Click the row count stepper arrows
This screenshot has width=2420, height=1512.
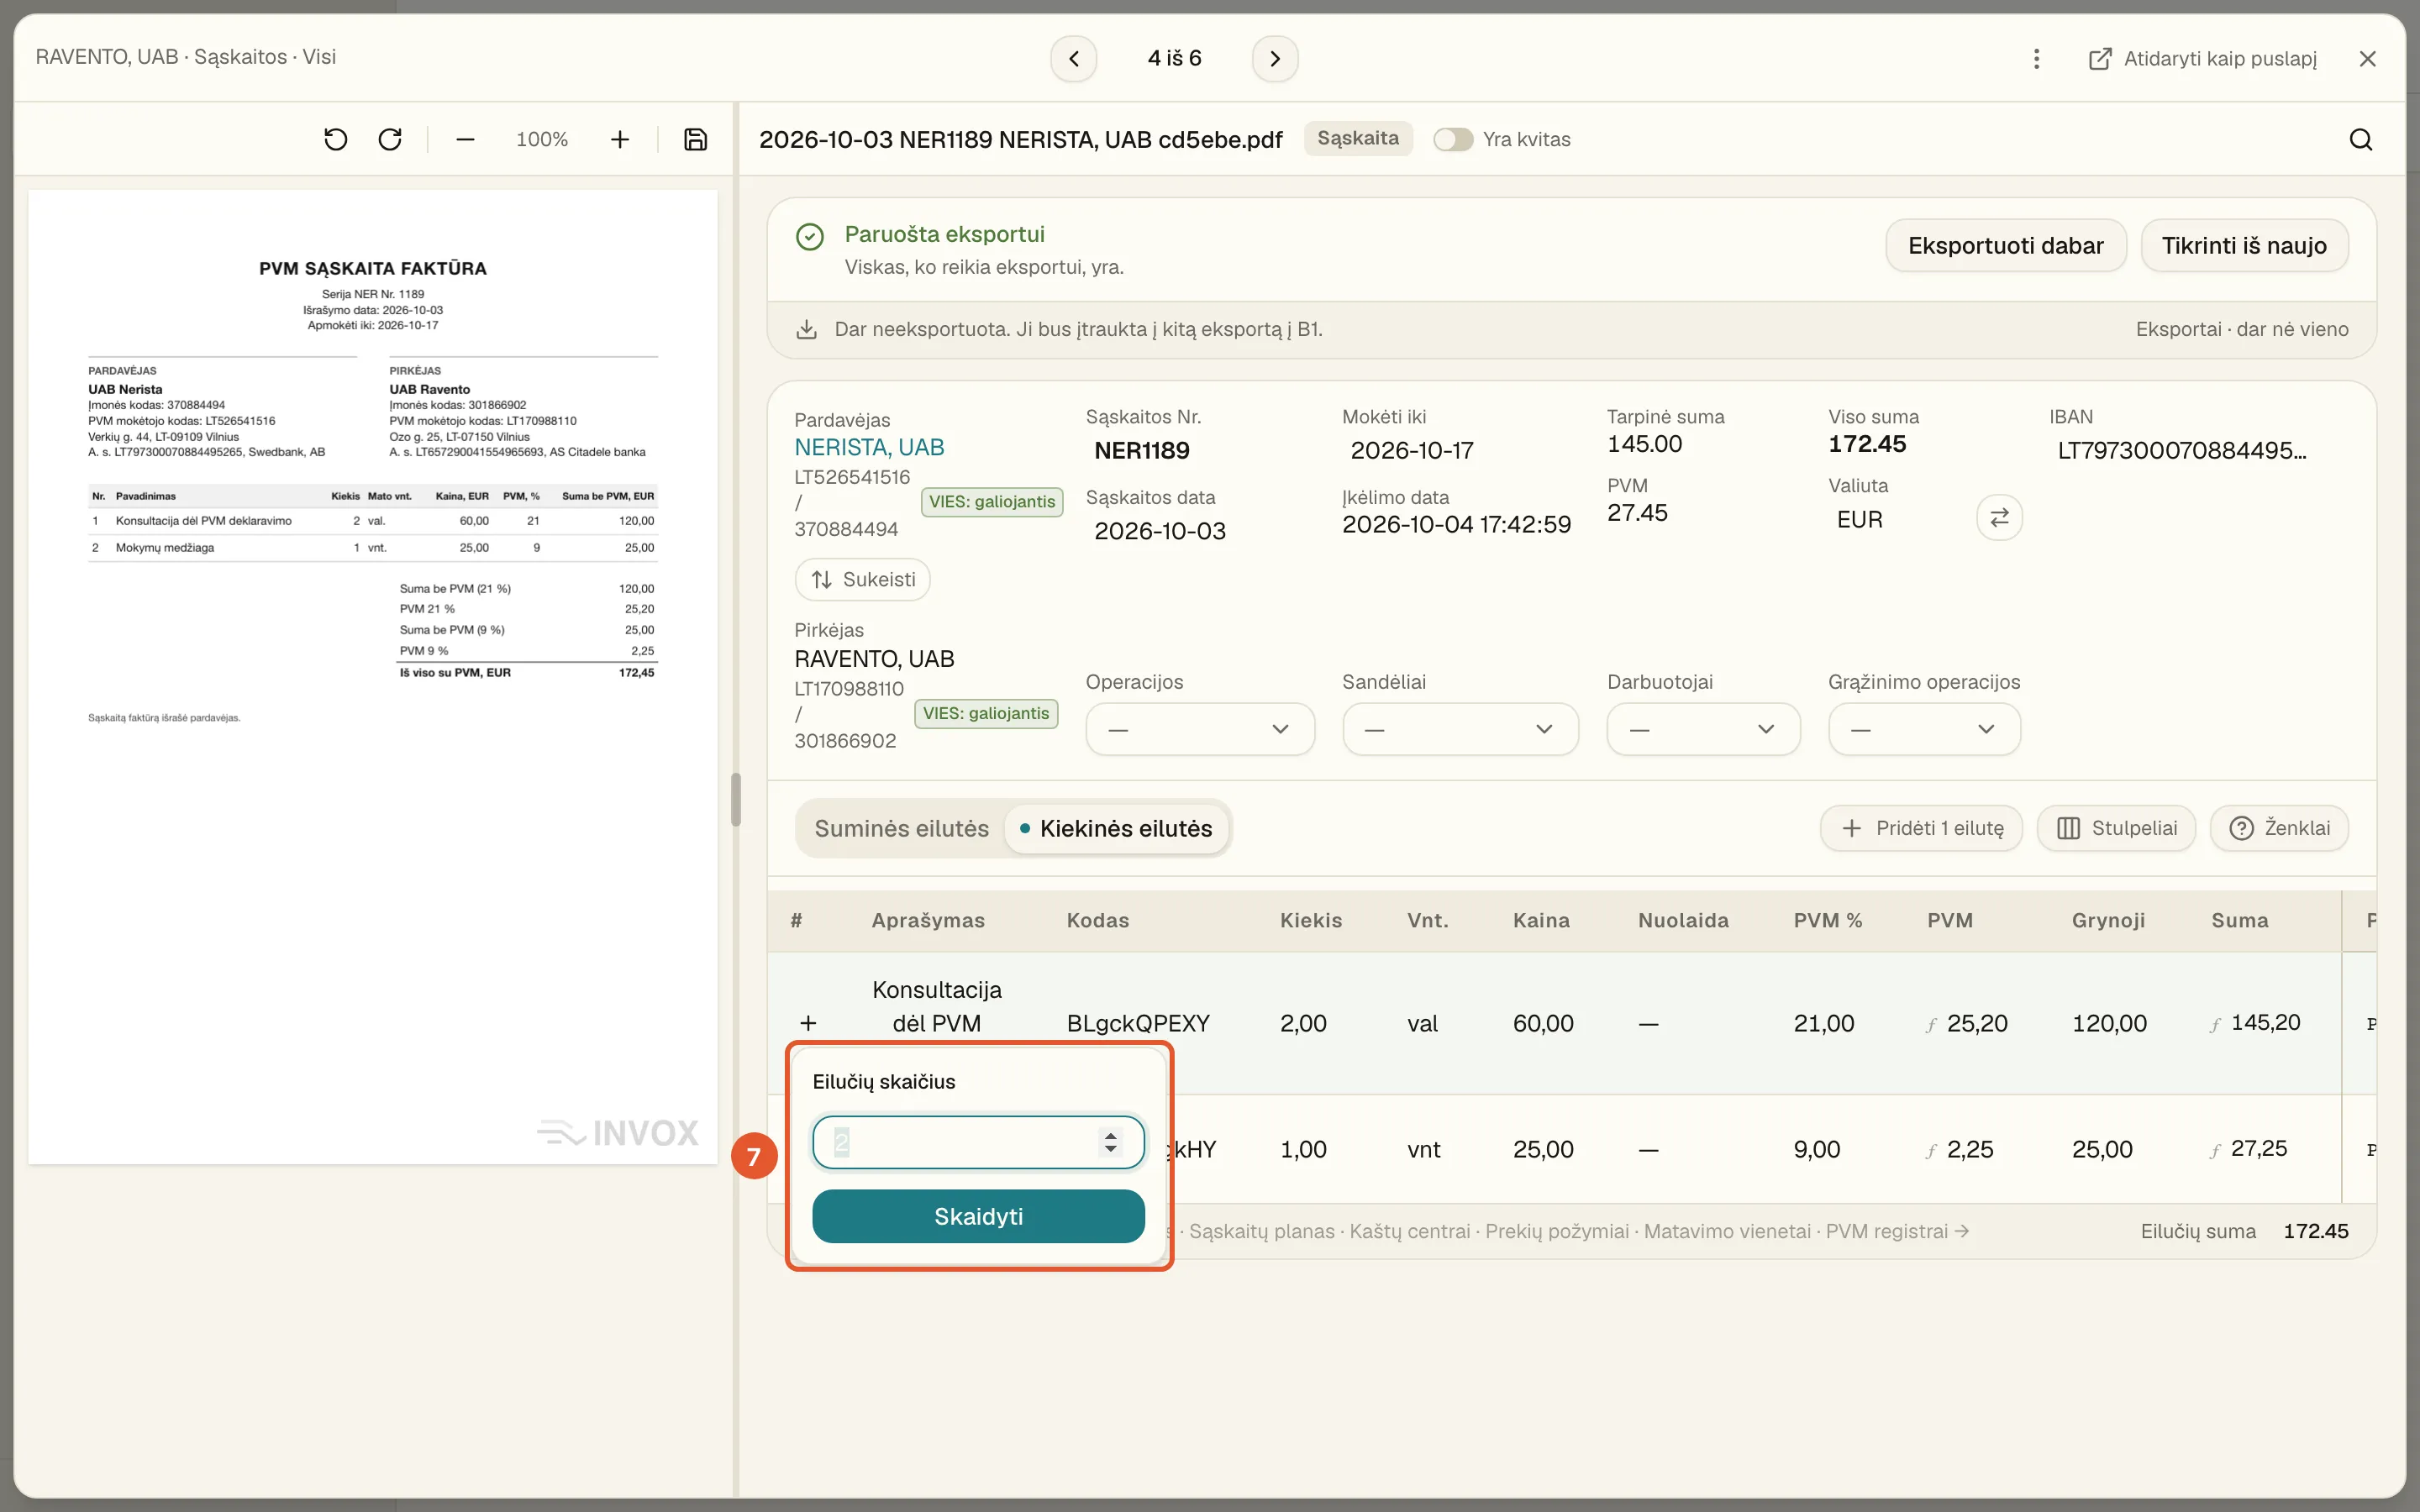coord(1110,1142)
